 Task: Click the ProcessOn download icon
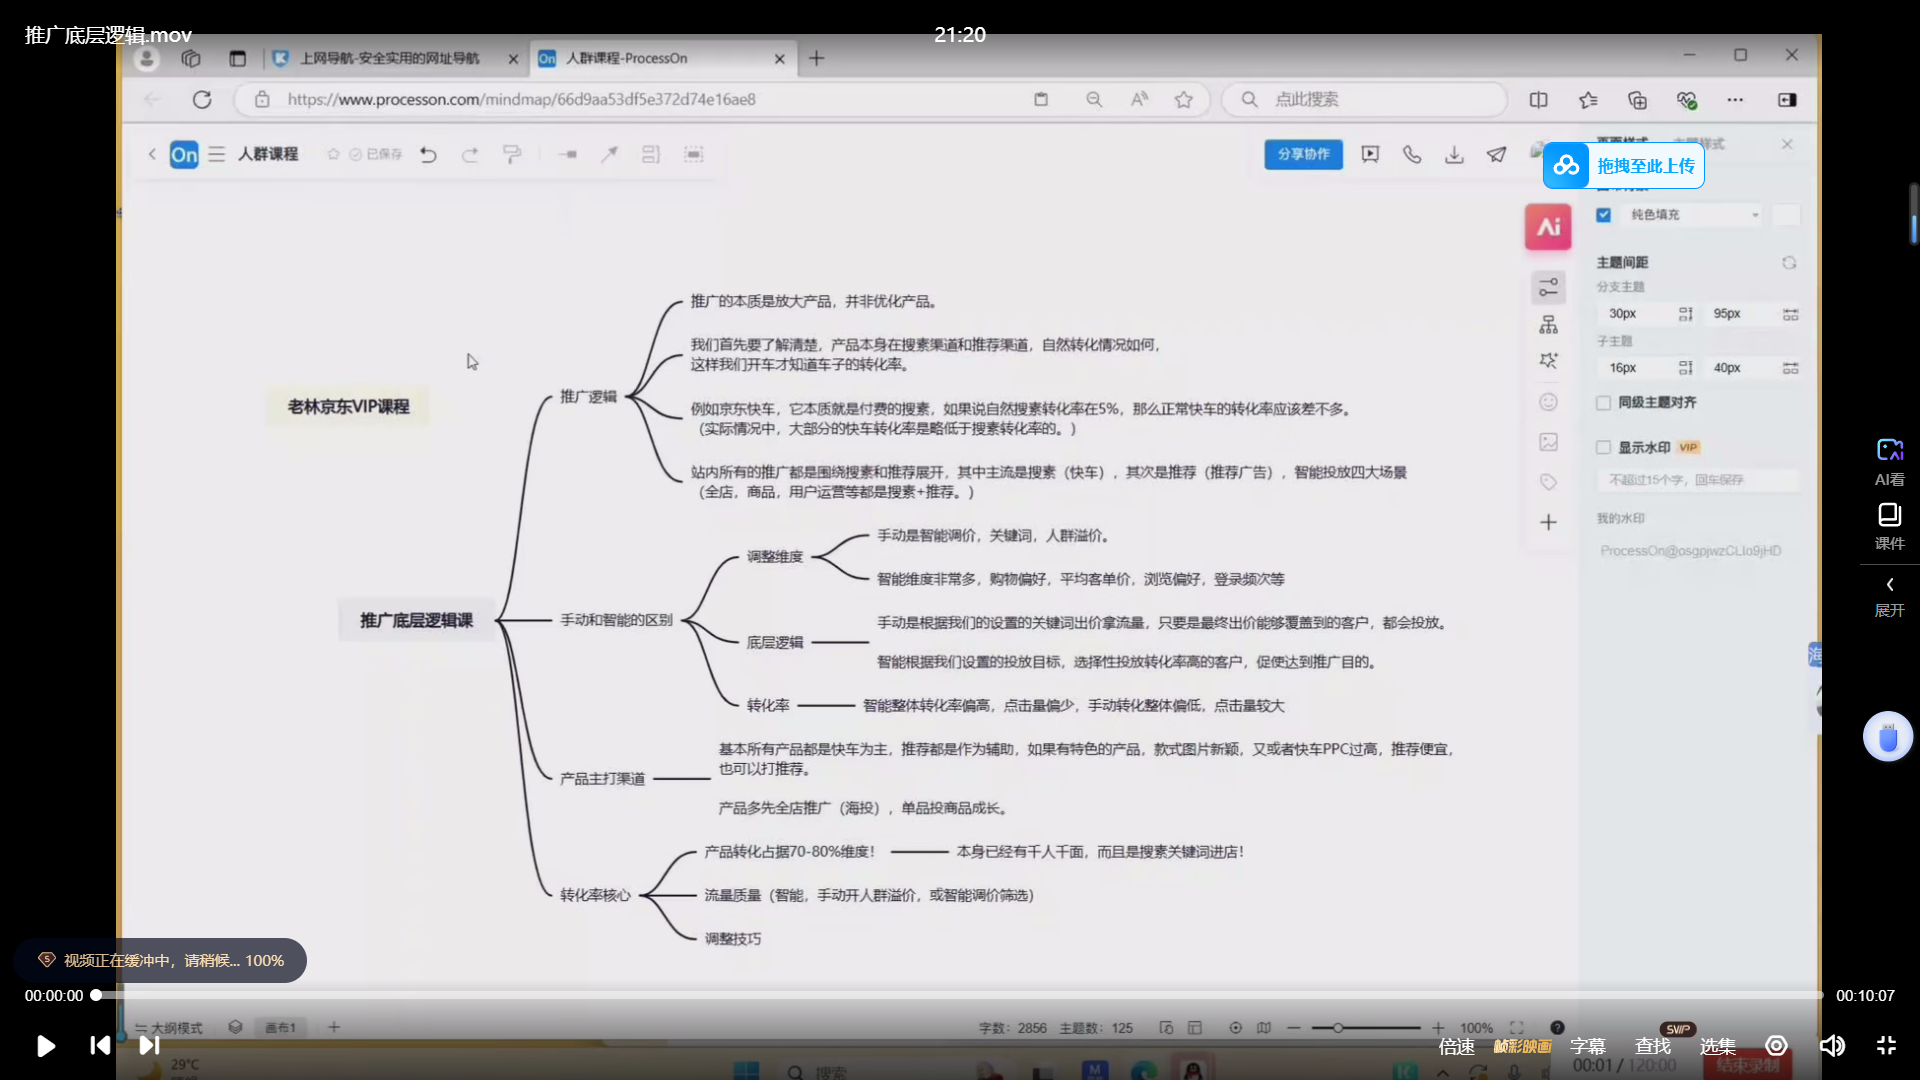point(1454,154)
